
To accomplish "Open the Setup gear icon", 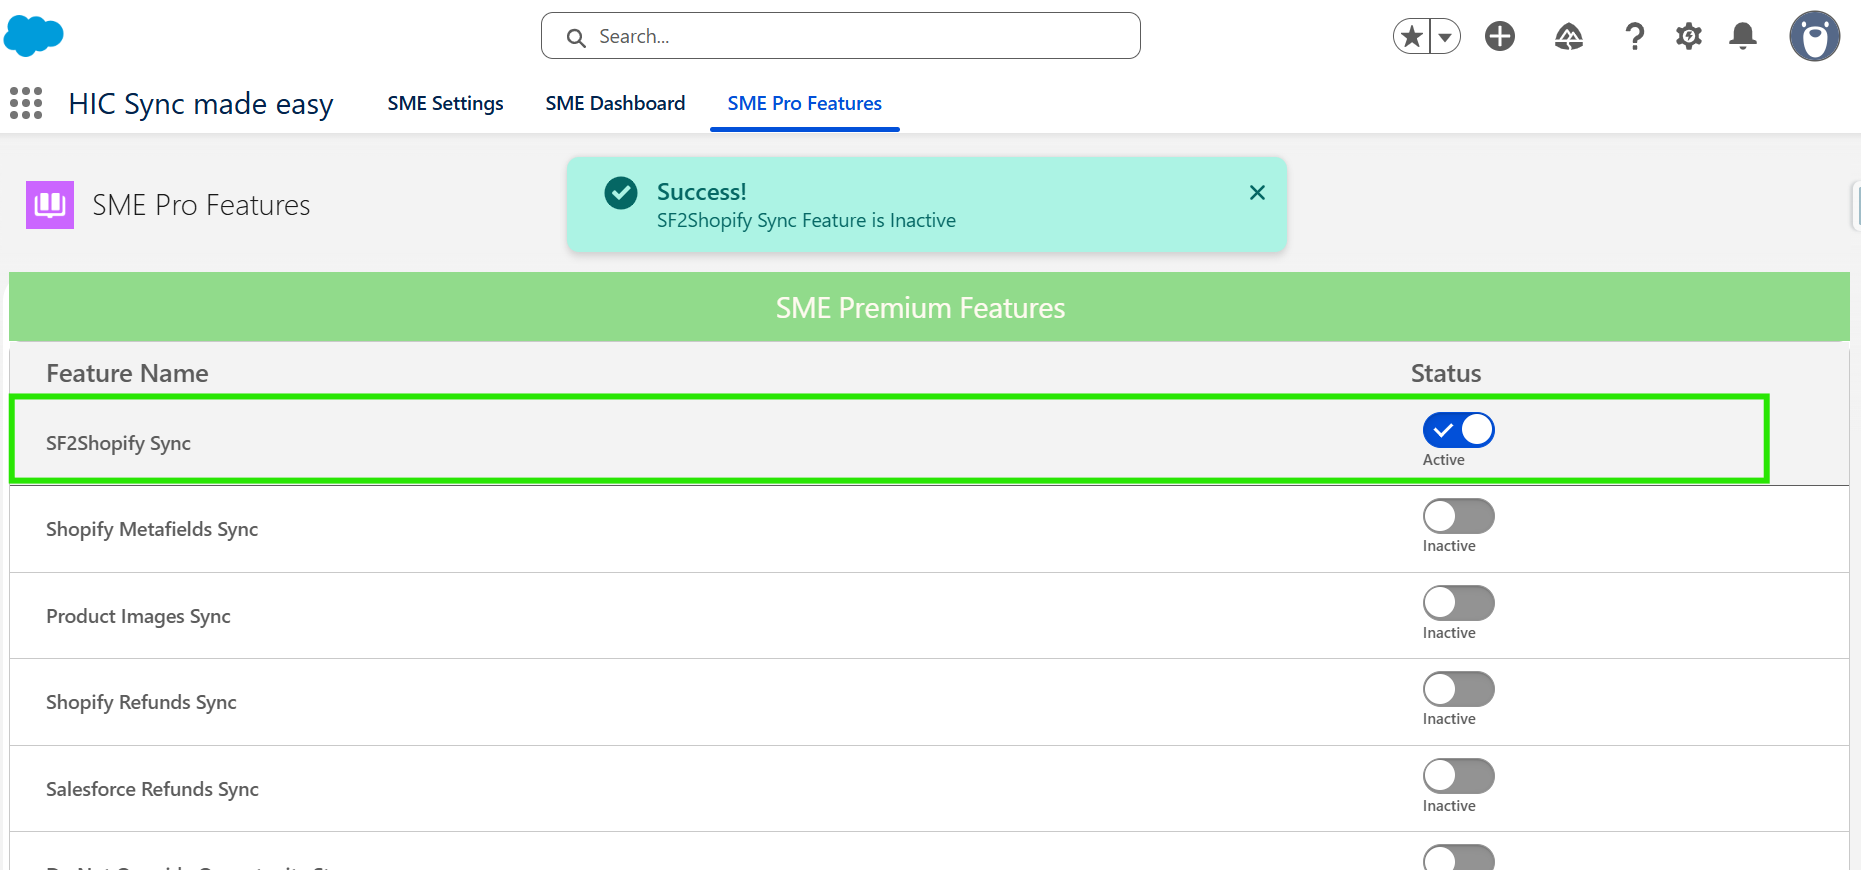I will coord(1688,37).
